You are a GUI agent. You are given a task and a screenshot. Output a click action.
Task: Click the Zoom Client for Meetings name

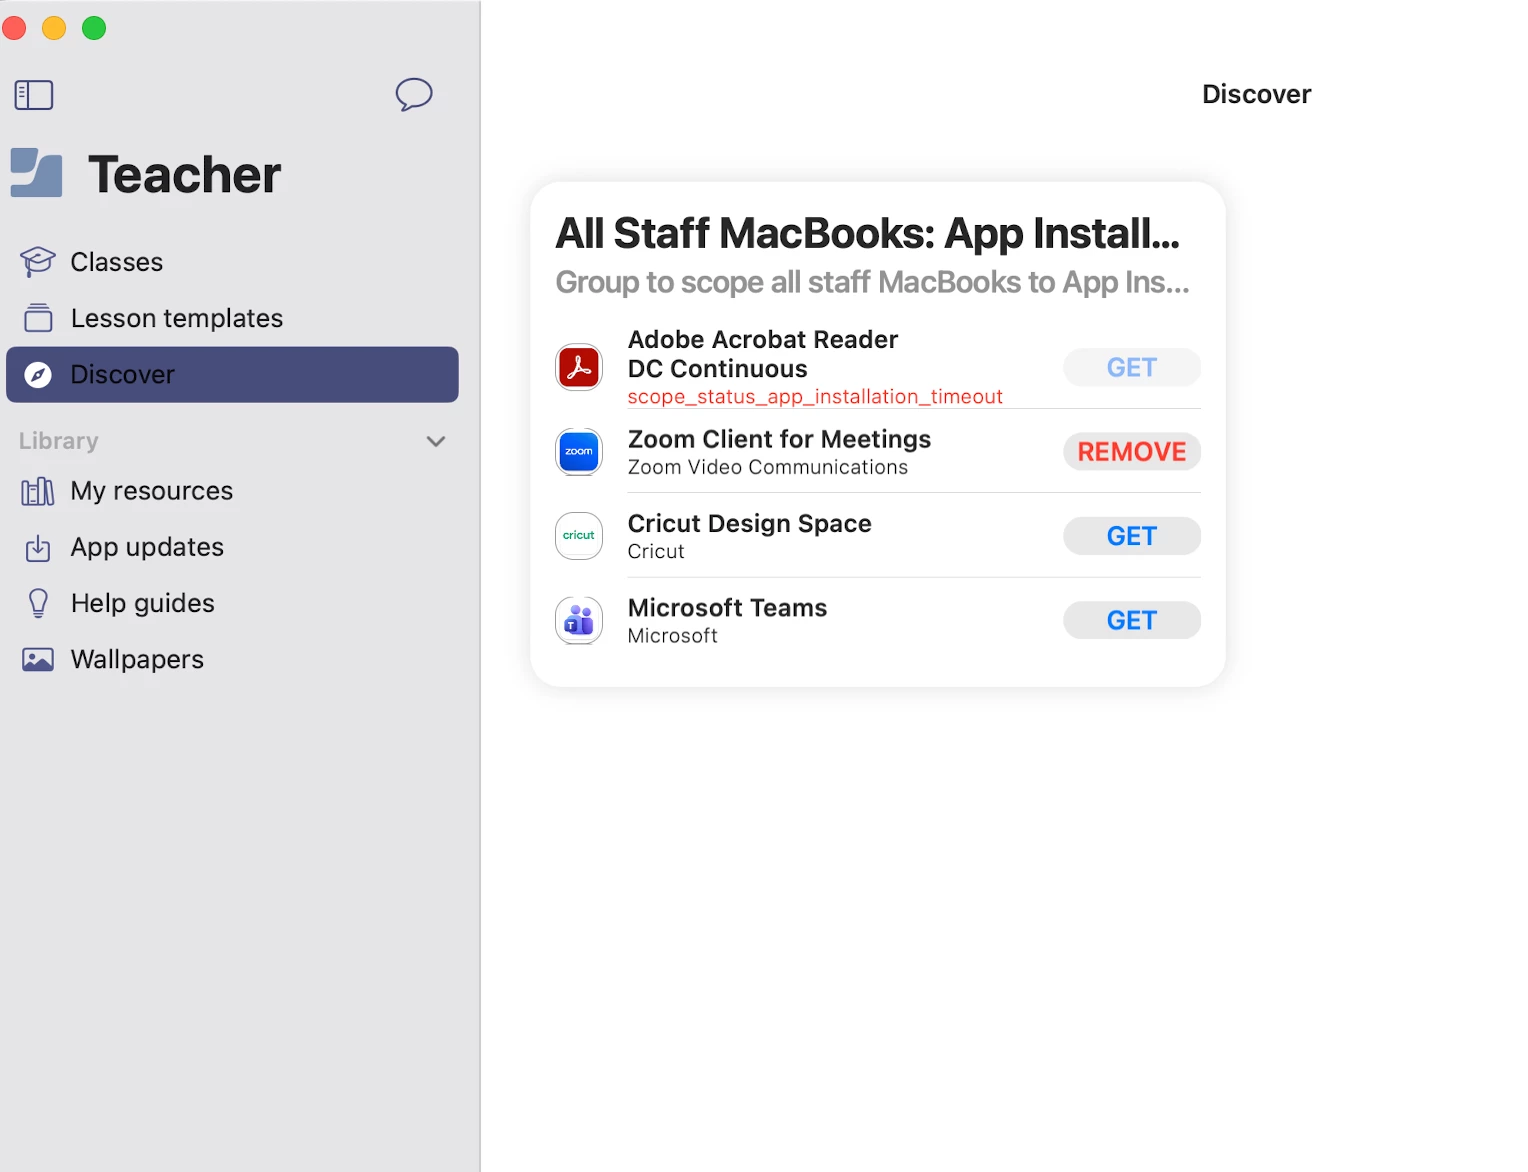779,439
